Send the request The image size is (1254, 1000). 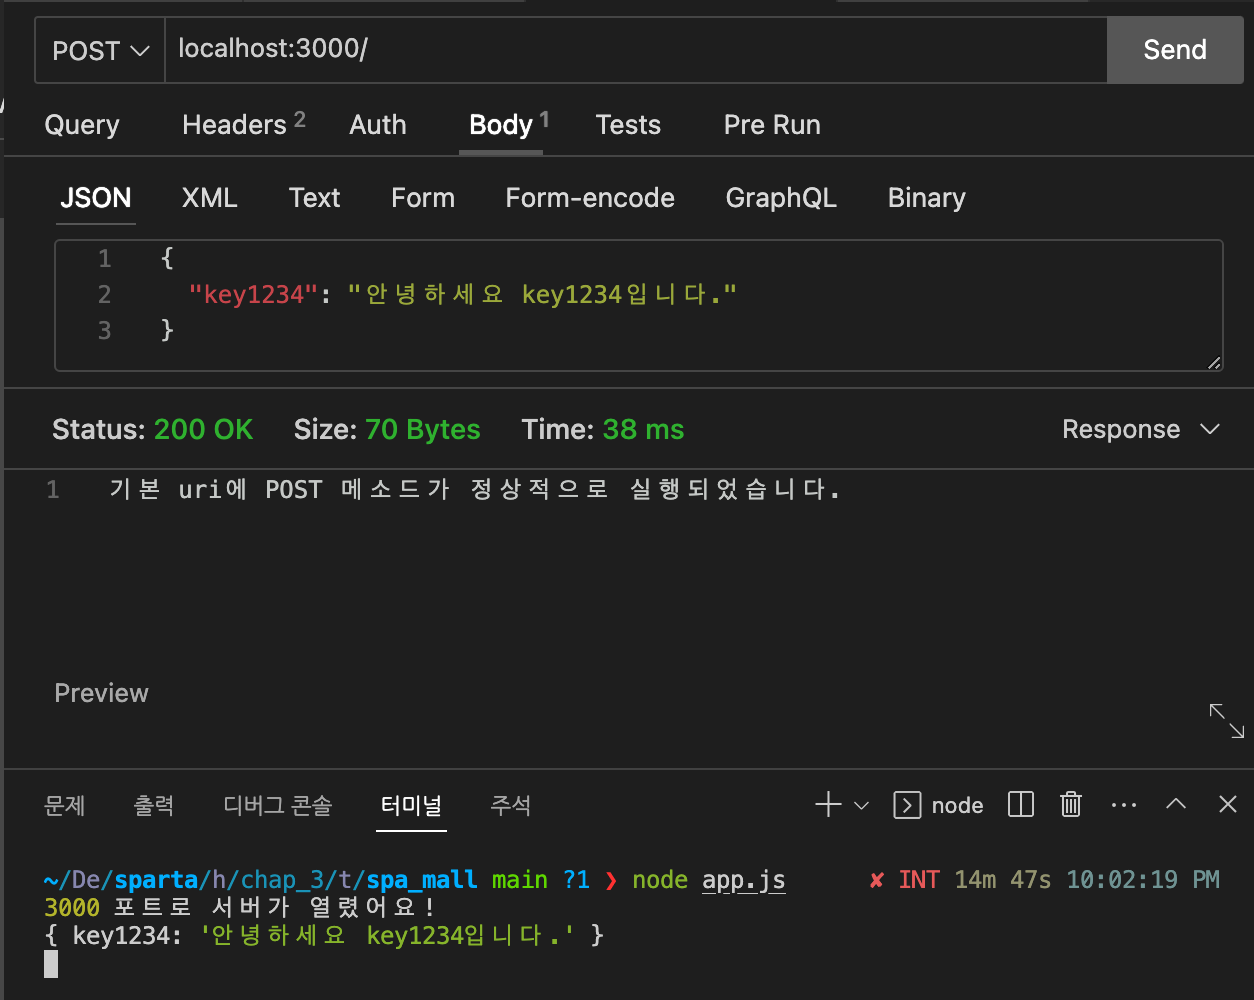[1174, 50]
